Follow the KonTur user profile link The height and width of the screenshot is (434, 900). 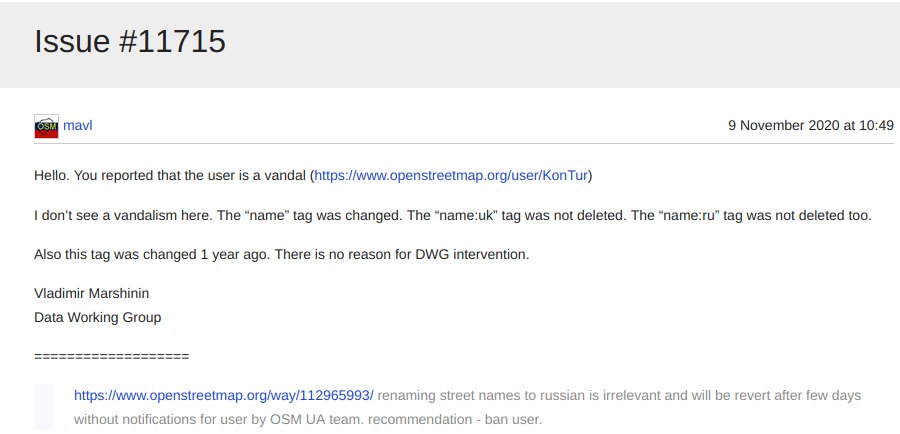pyautogui.click(x=451, y=175)
